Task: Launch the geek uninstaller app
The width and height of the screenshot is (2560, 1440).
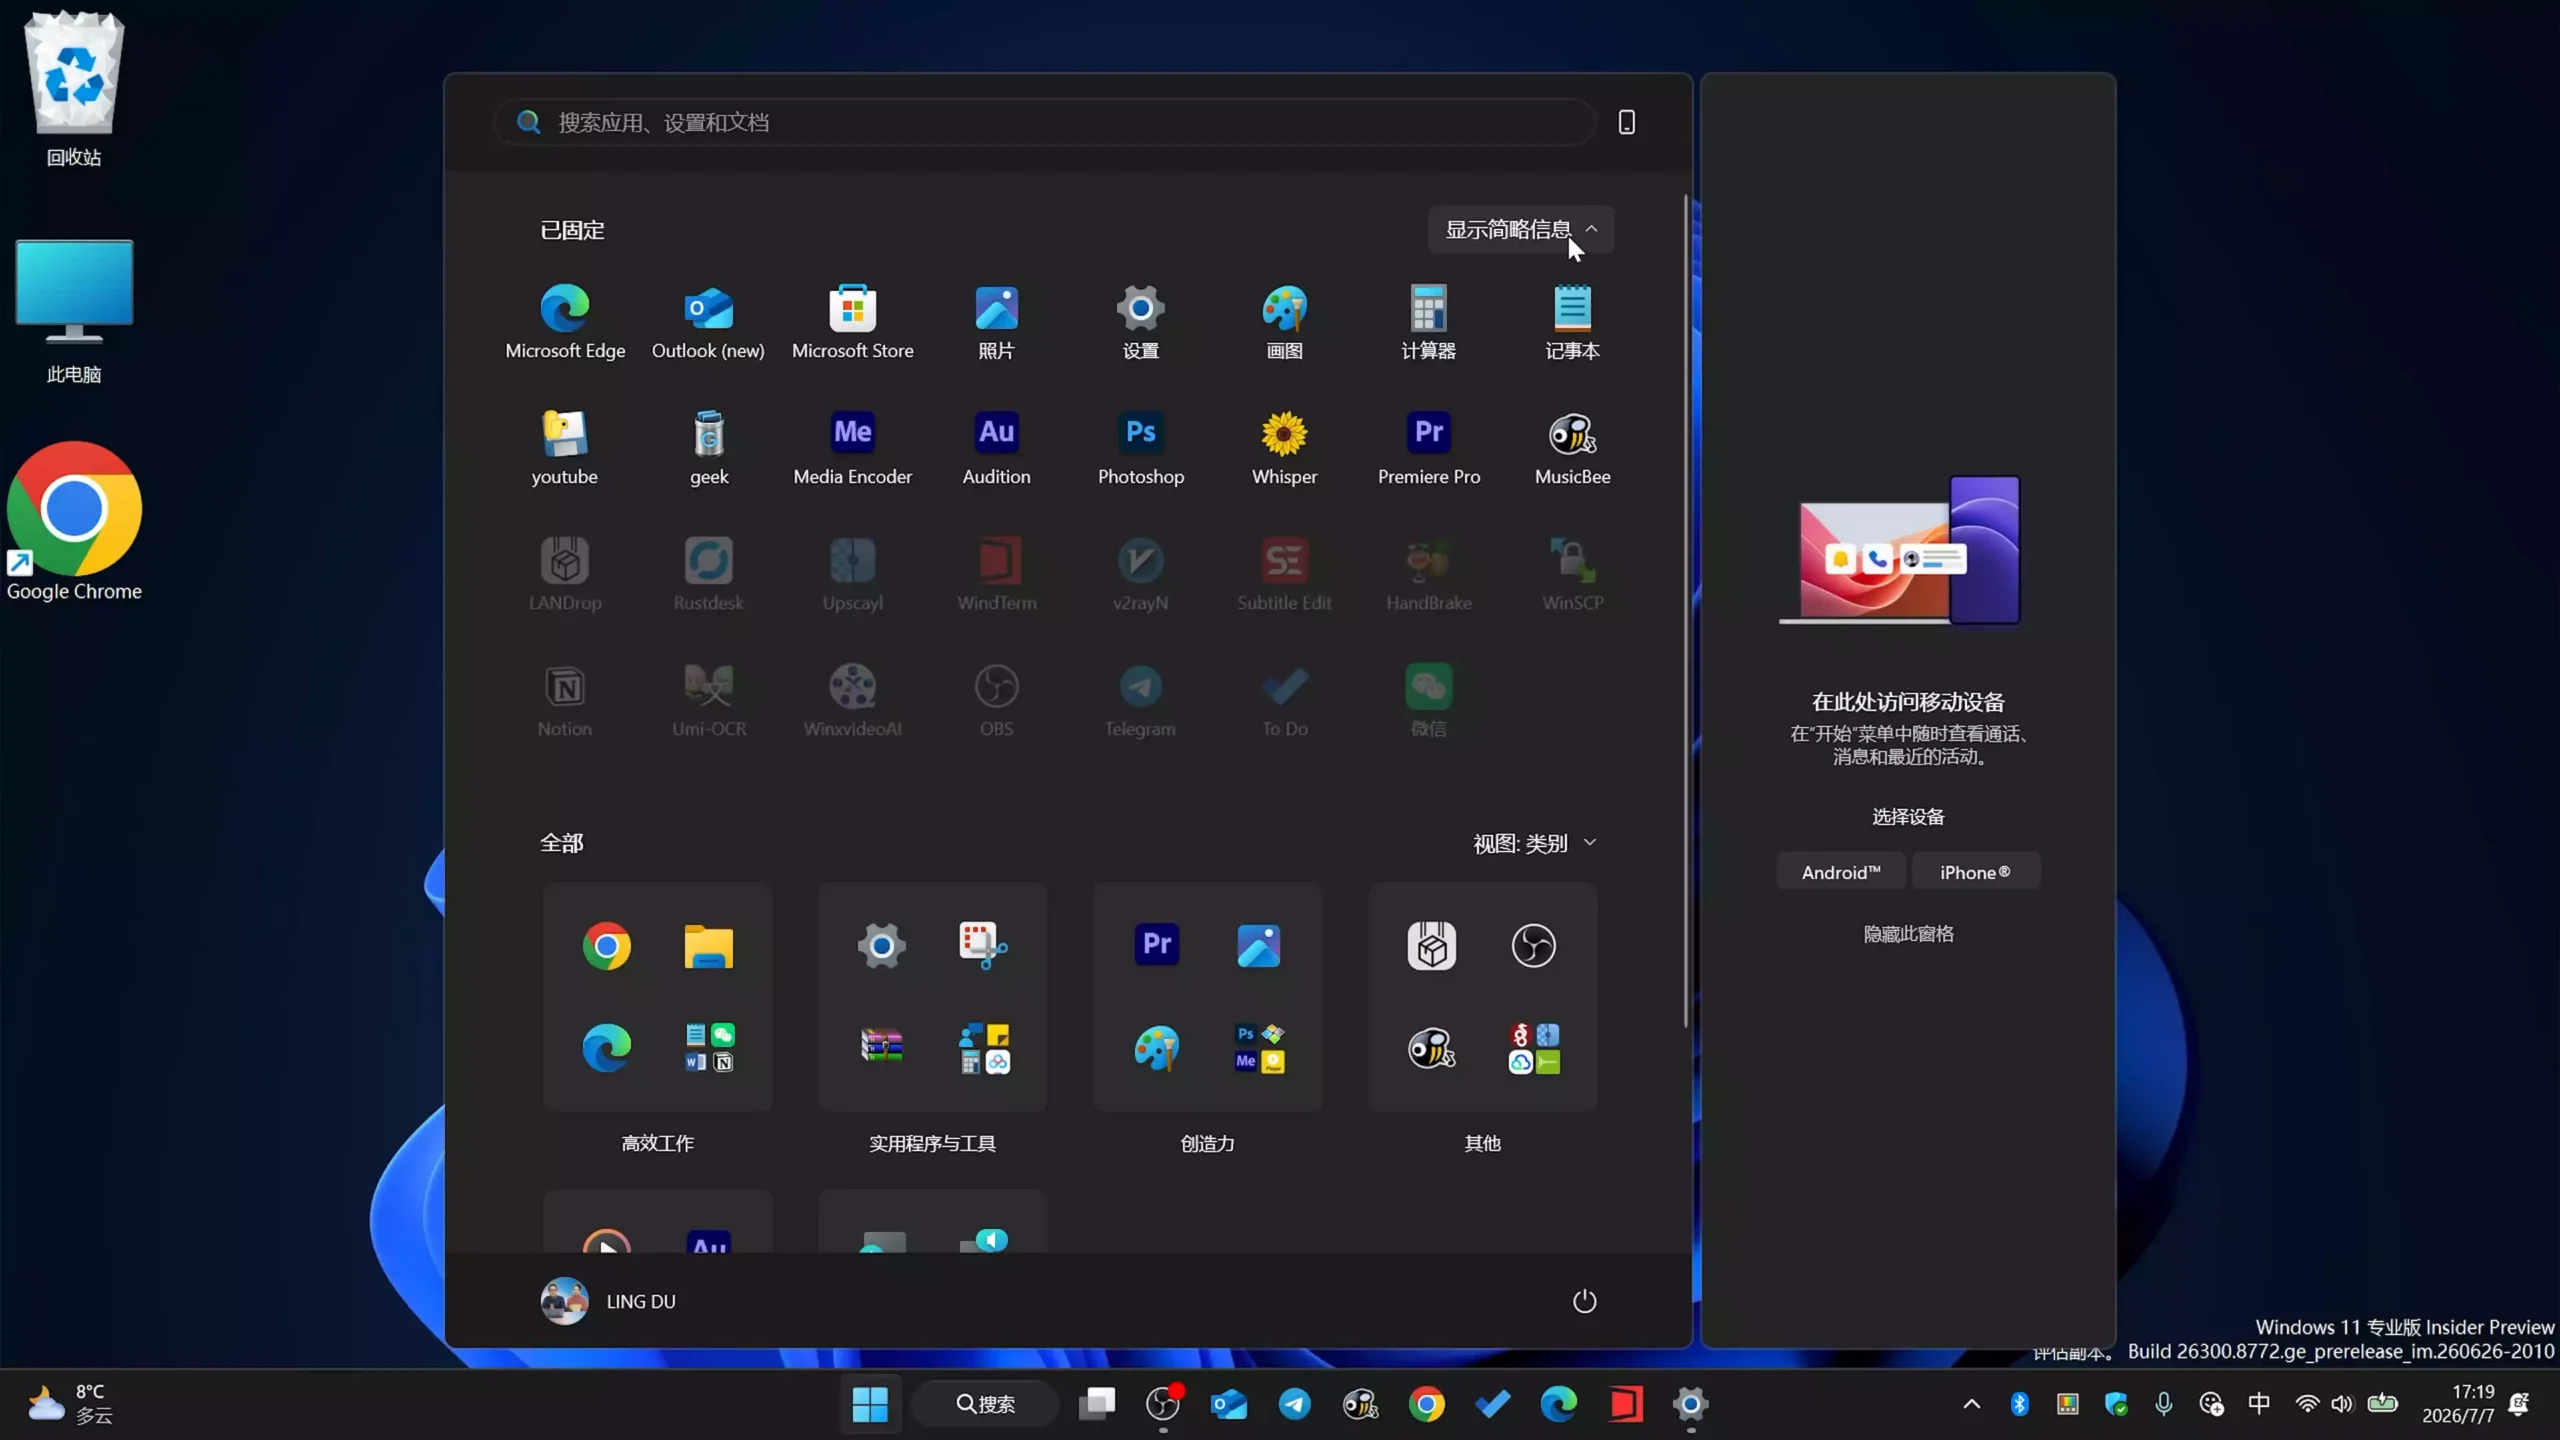Action: pos(708,448)
